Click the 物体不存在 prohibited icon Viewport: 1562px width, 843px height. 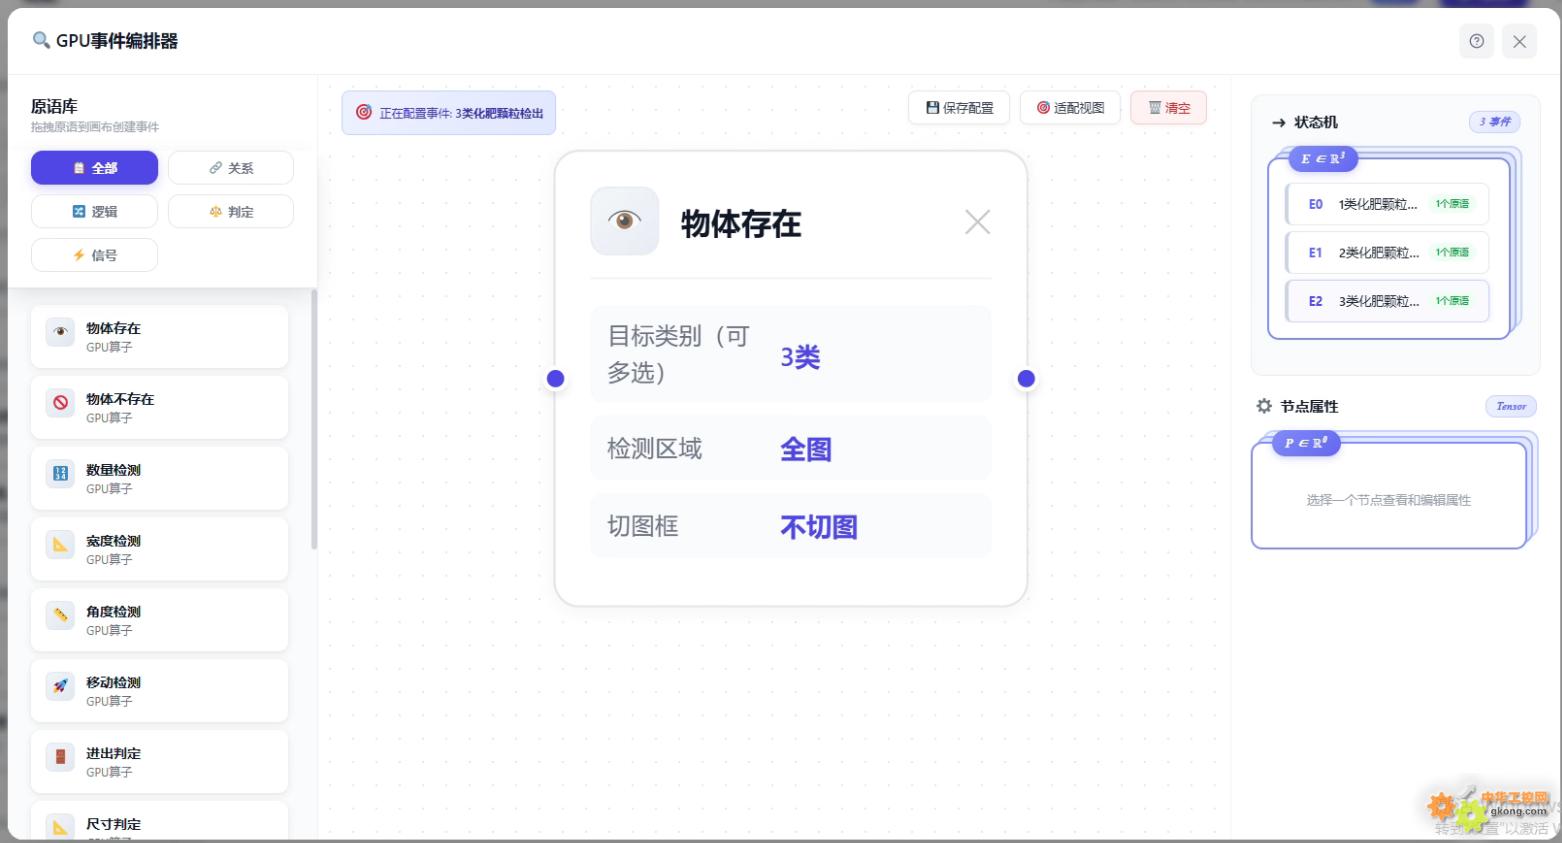[61, 403]
